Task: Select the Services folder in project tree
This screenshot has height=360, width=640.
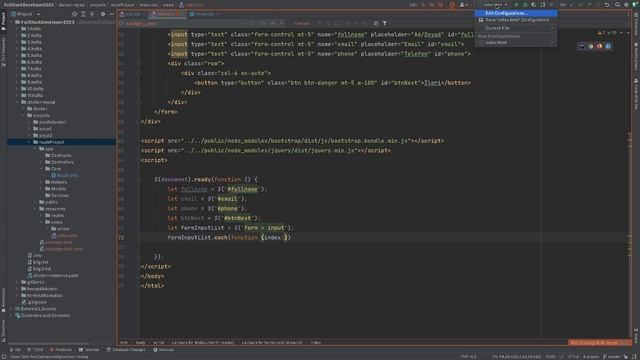Action: click(x=57, y=196)
